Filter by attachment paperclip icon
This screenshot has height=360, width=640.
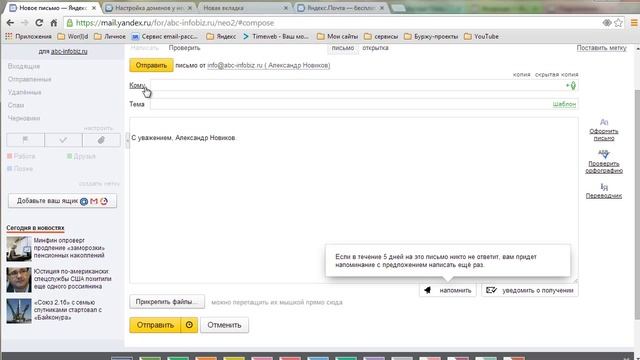[x=101, y=140]
